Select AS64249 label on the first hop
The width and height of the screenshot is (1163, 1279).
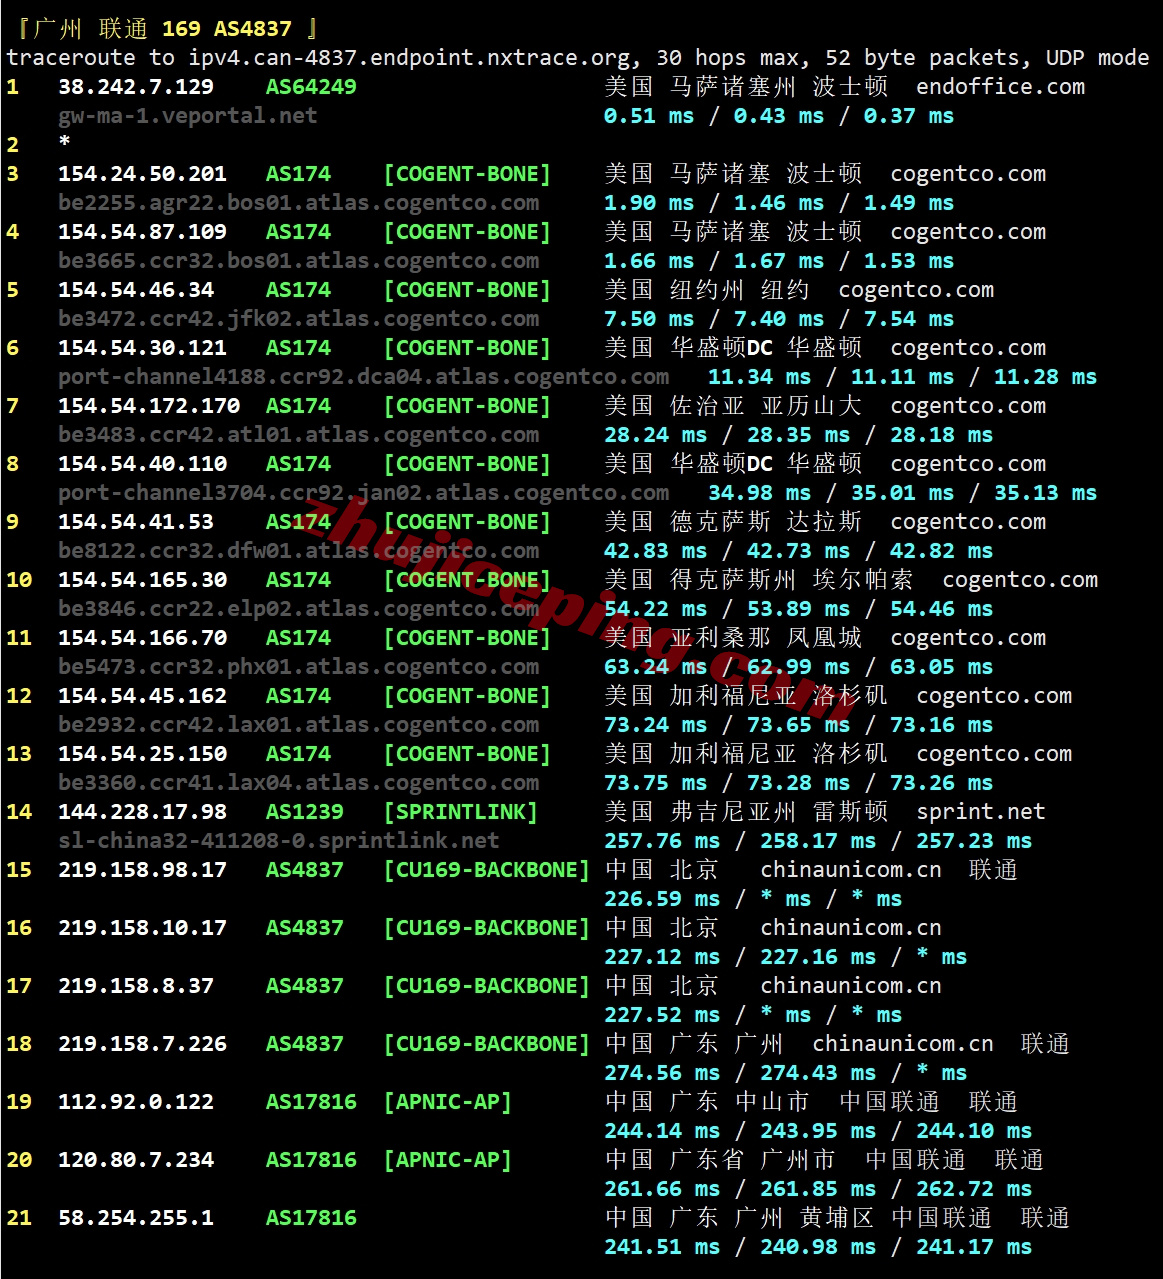click(x=310, y=87)
